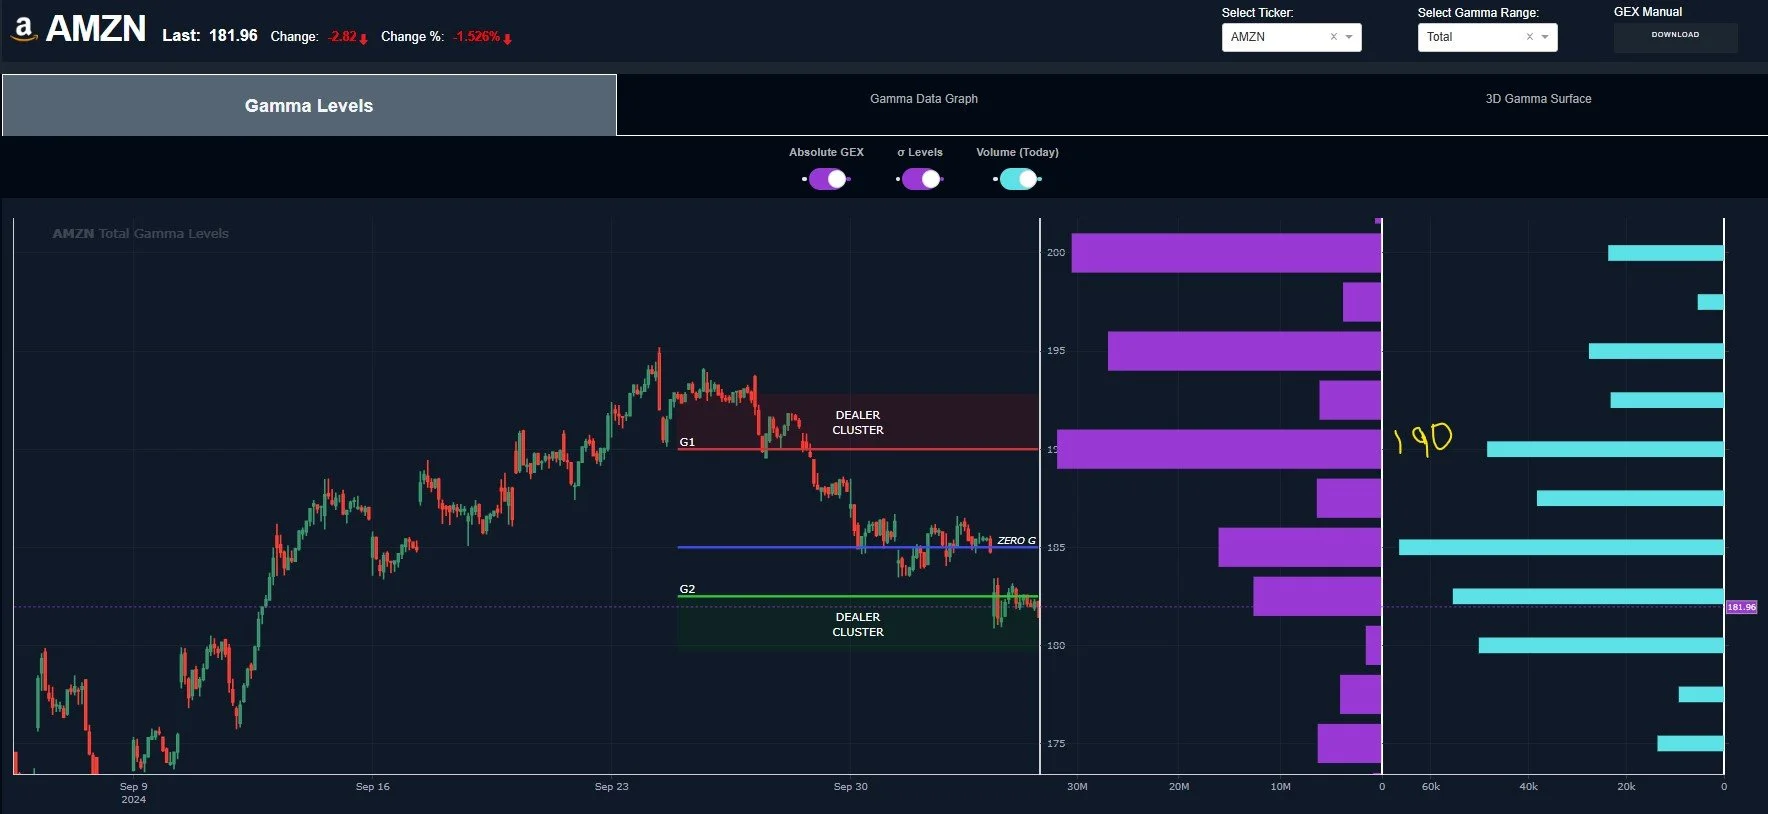
Task: Click the purple gamma bar at 185
Action: [1299, 547]
